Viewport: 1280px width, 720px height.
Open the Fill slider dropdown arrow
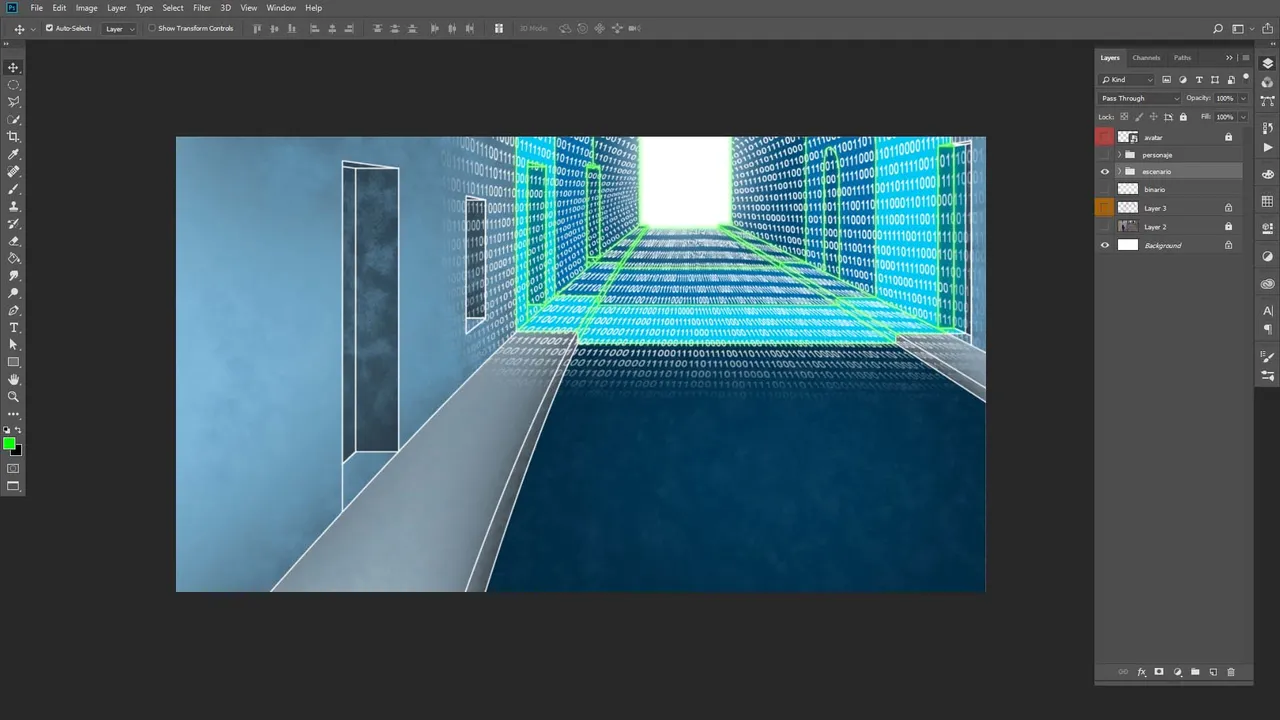1243,117
